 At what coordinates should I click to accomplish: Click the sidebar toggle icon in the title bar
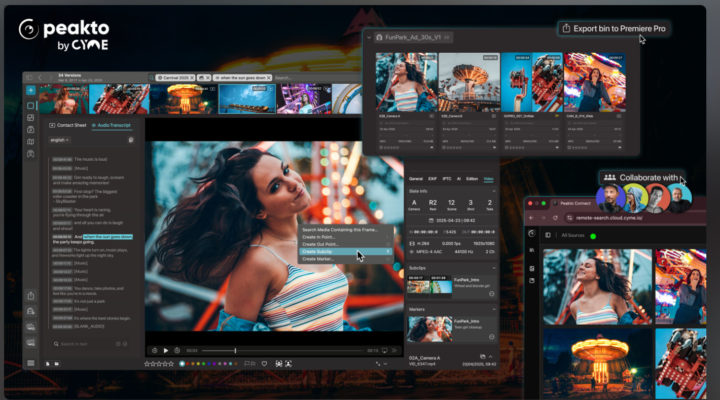coord(29,78)
